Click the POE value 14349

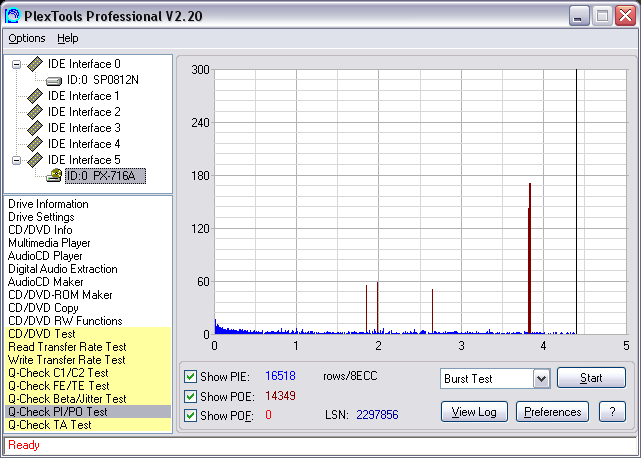pyautogui.click(x=280, y=396)
